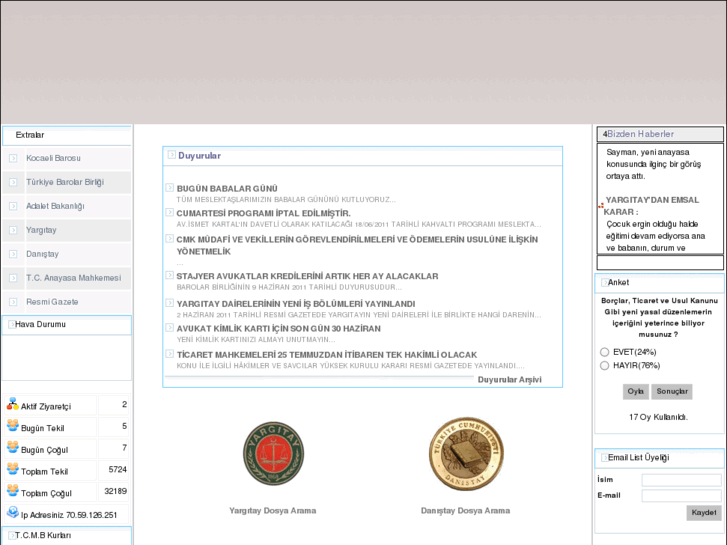Click the Sonuçlar results button
The width and height of the screenshot is (727, 545).
[x=672, y=391]
